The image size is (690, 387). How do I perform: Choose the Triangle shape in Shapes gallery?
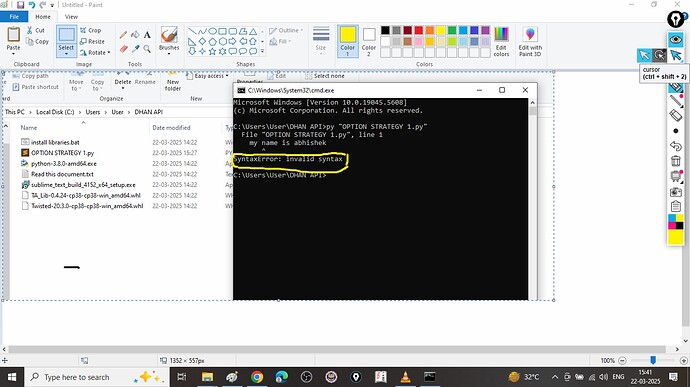(x=253, y=31)
